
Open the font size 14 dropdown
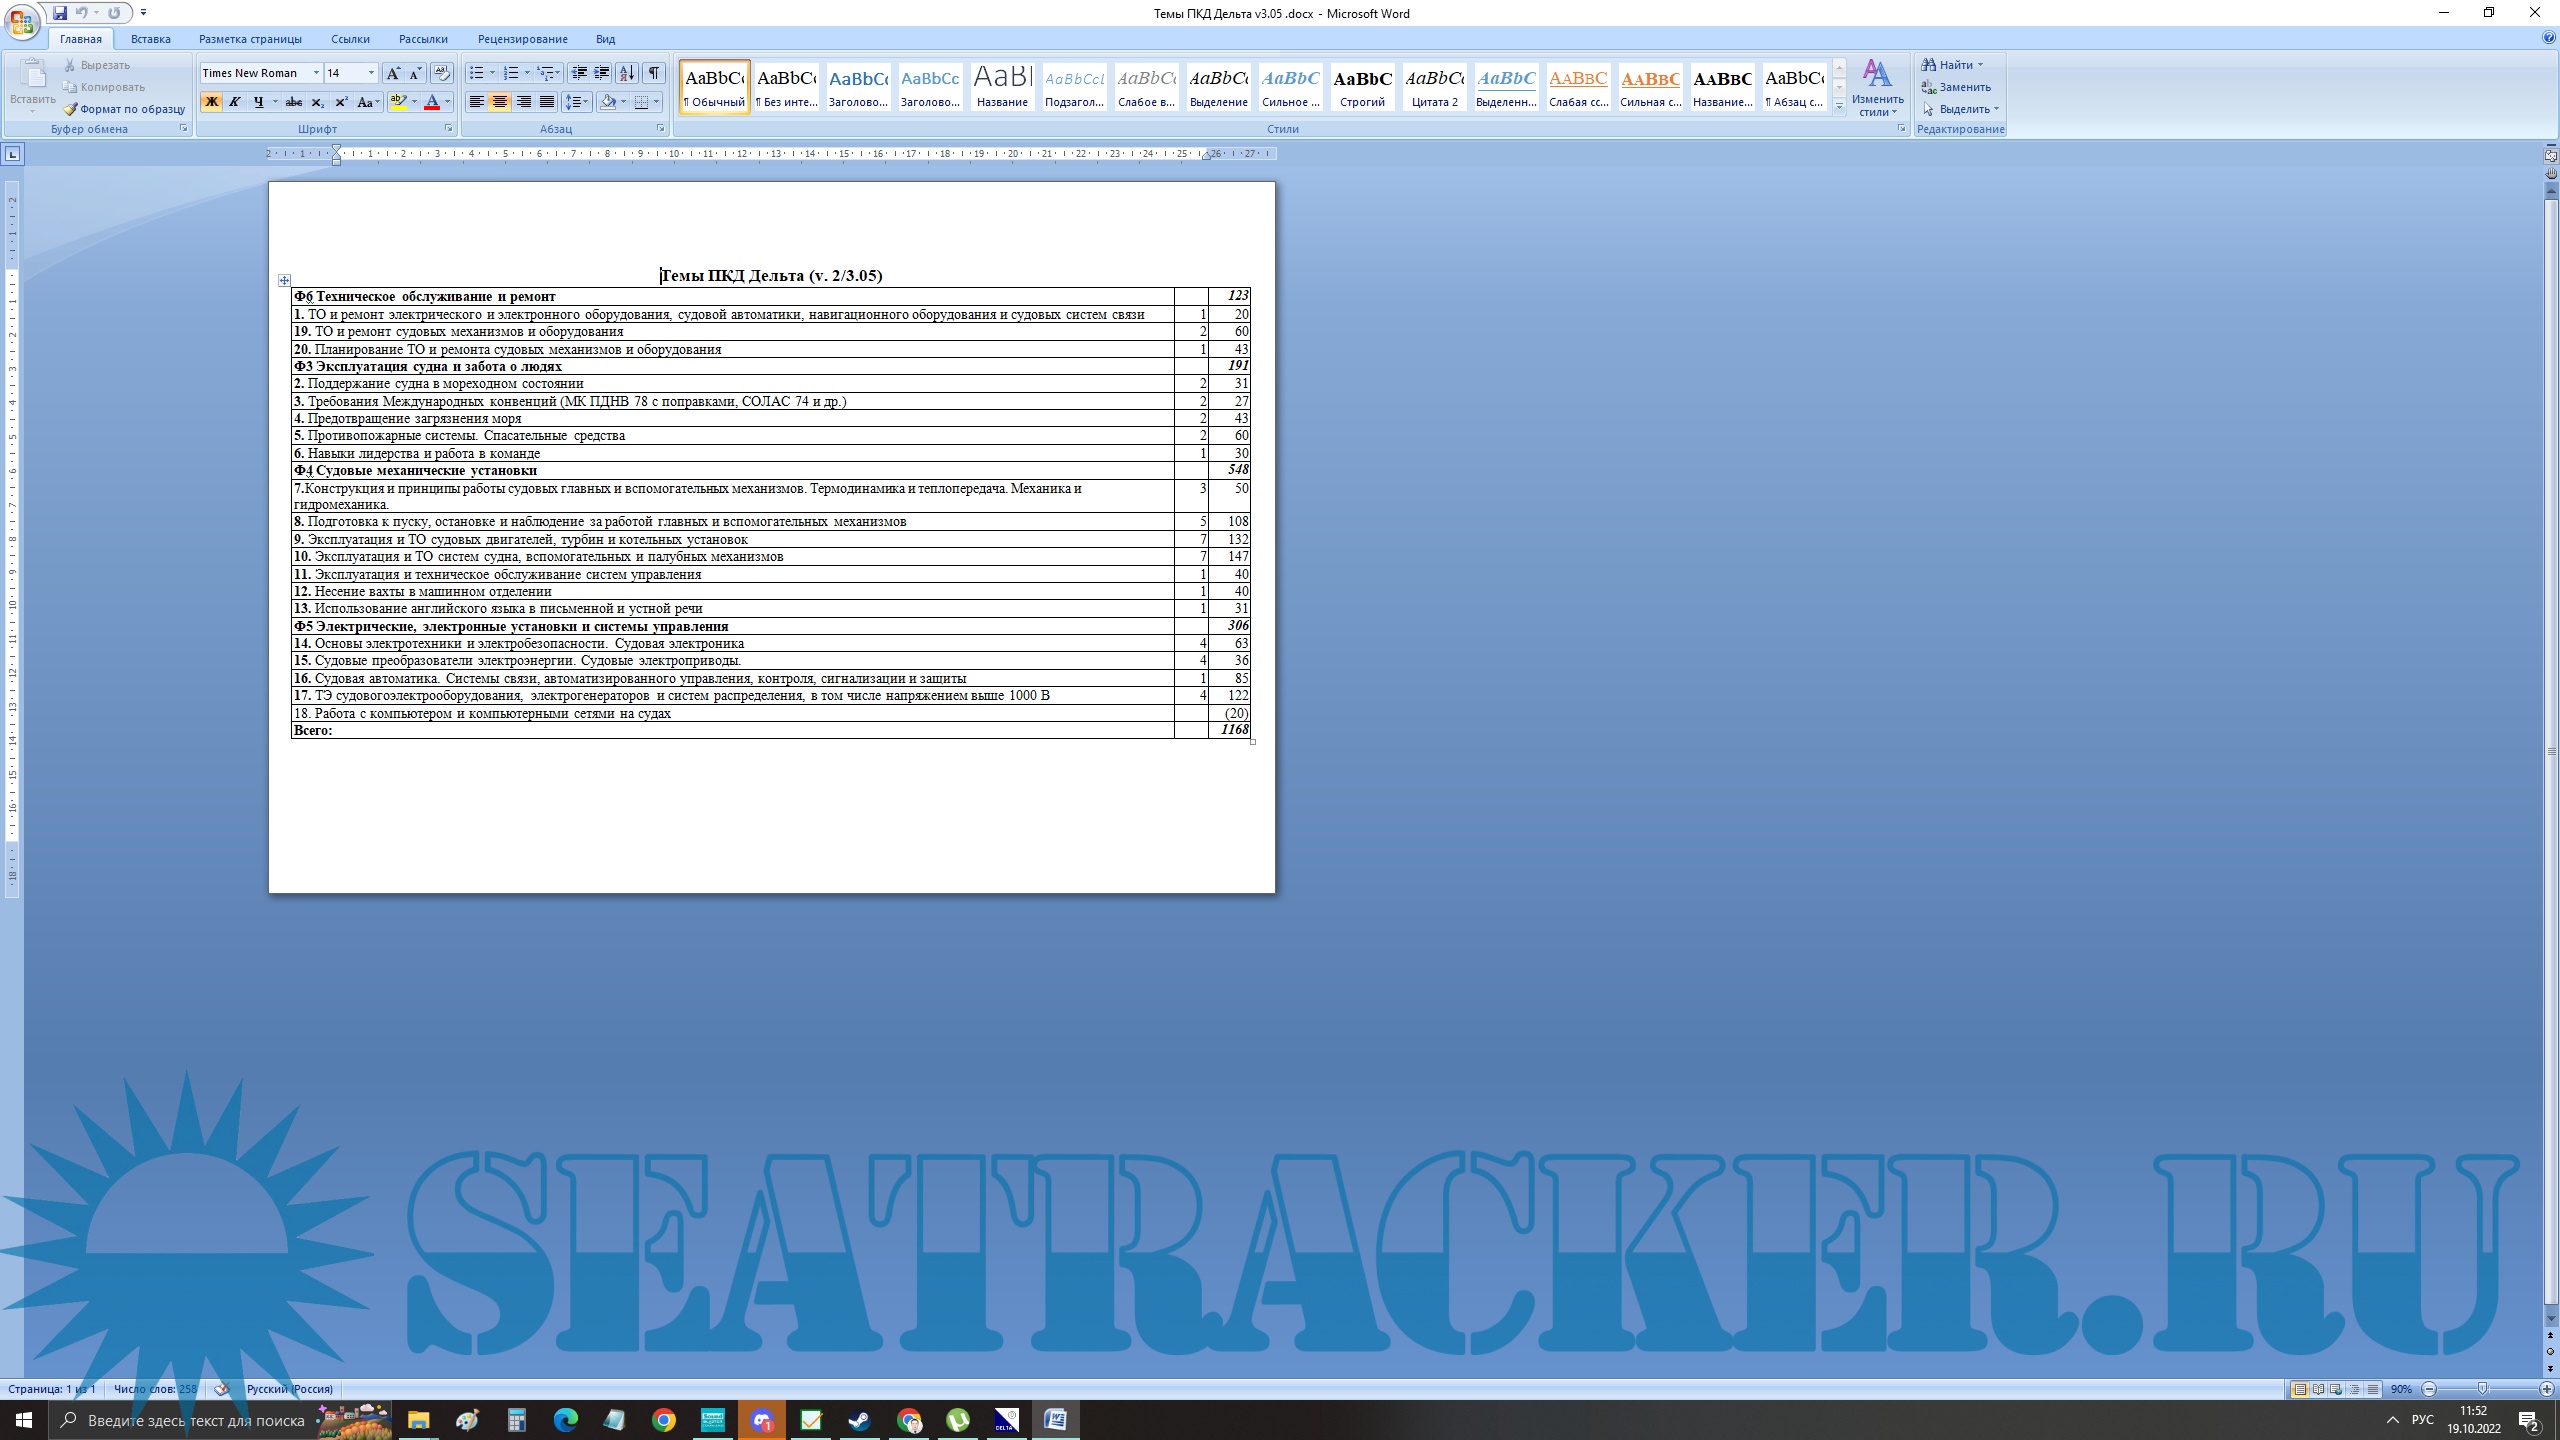[x=371, y=73]
